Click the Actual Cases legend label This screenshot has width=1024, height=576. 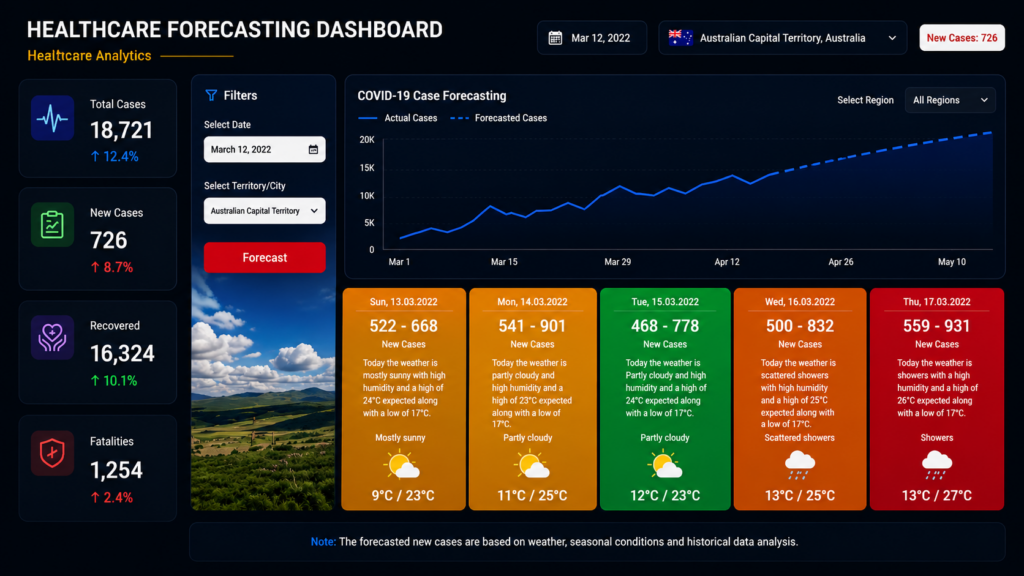(411, 118)
